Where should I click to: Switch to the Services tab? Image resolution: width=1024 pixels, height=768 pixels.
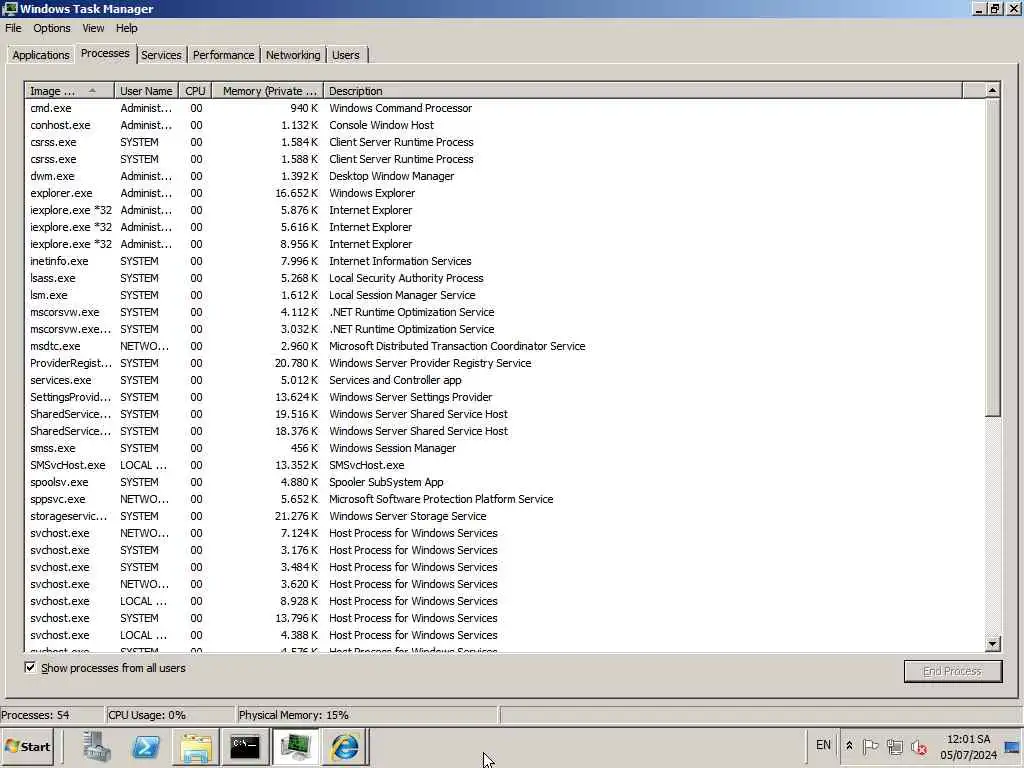(x=161, y=55)
